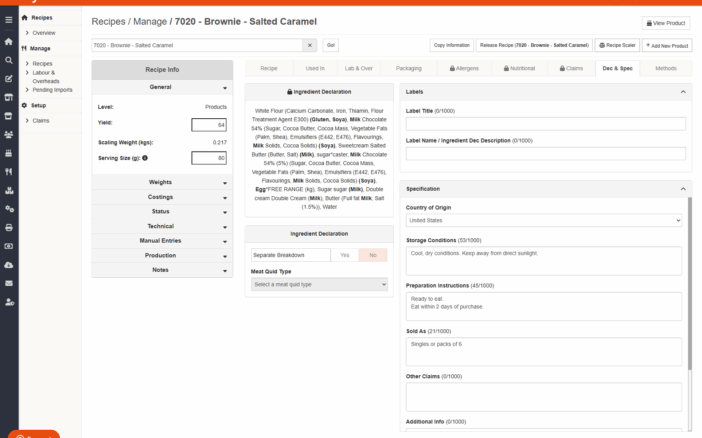Expand the General section arrow
The width and height of the screenshot is (702, 438).
coord(225,88)
